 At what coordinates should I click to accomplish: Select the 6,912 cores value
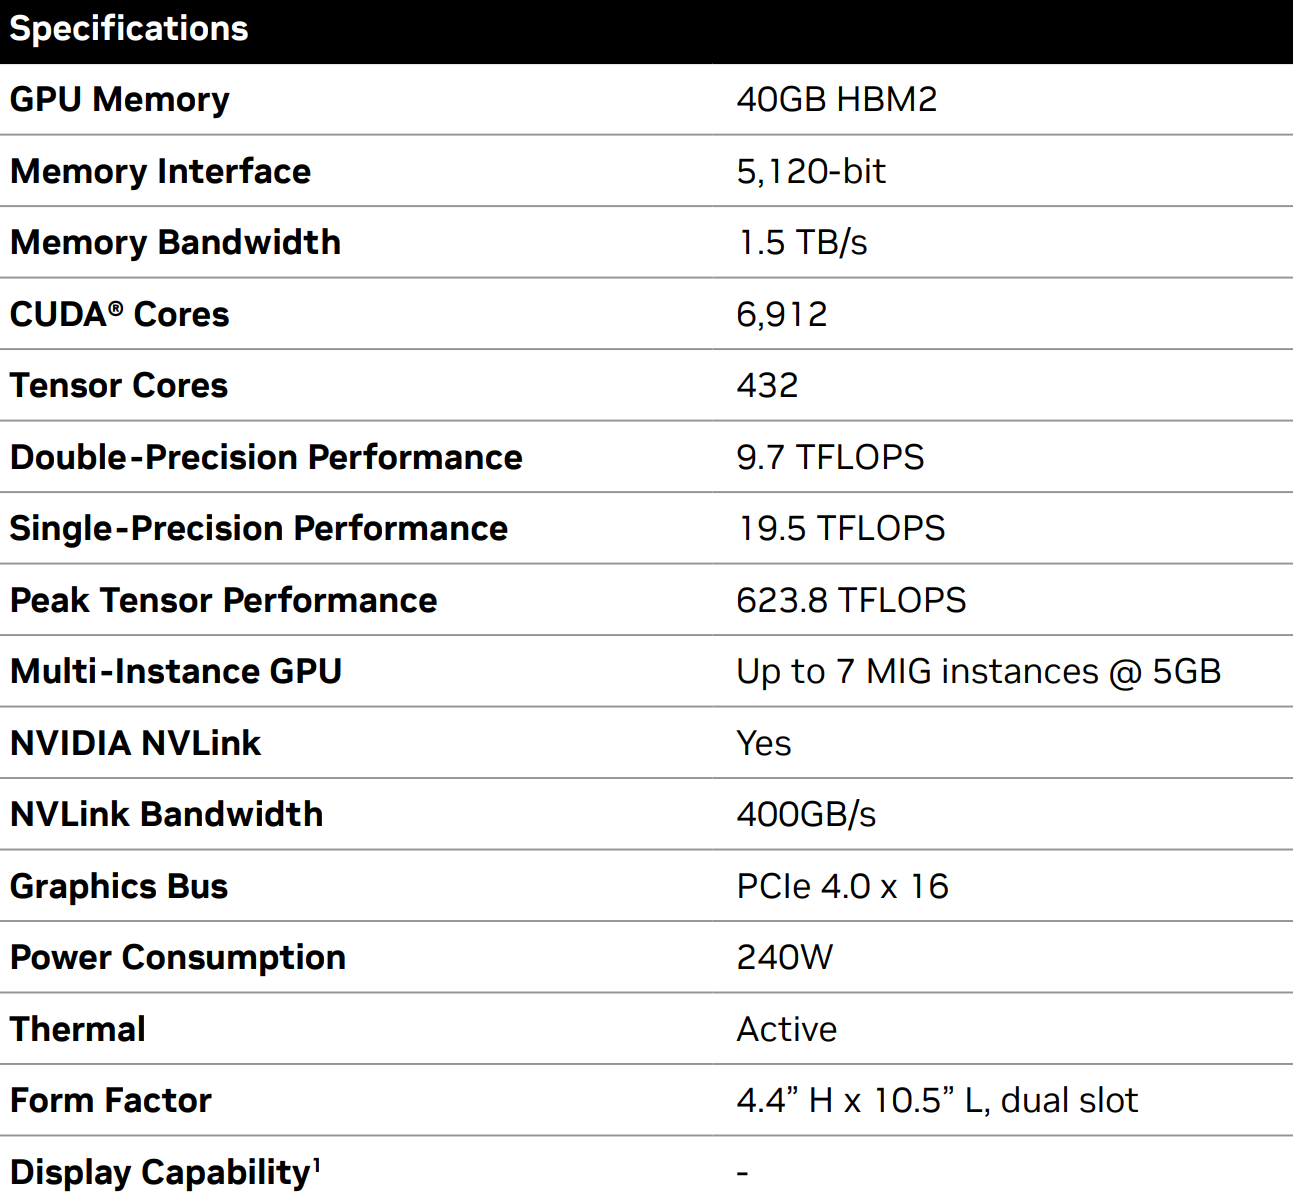tap(781, 314)
